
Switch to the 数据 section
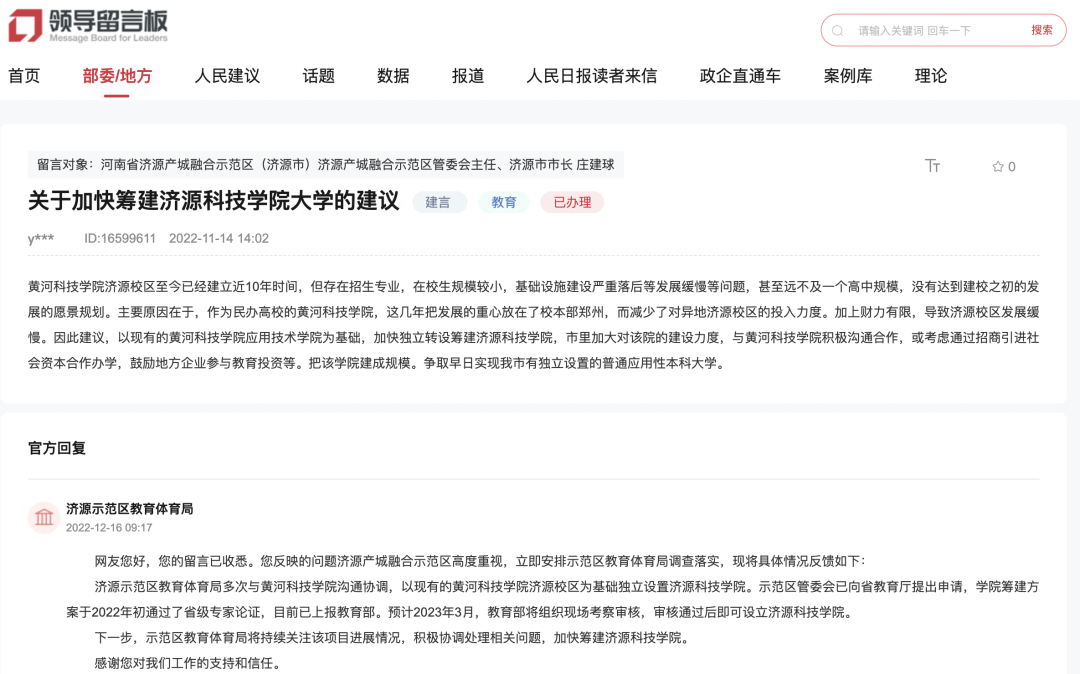(393, 75)
